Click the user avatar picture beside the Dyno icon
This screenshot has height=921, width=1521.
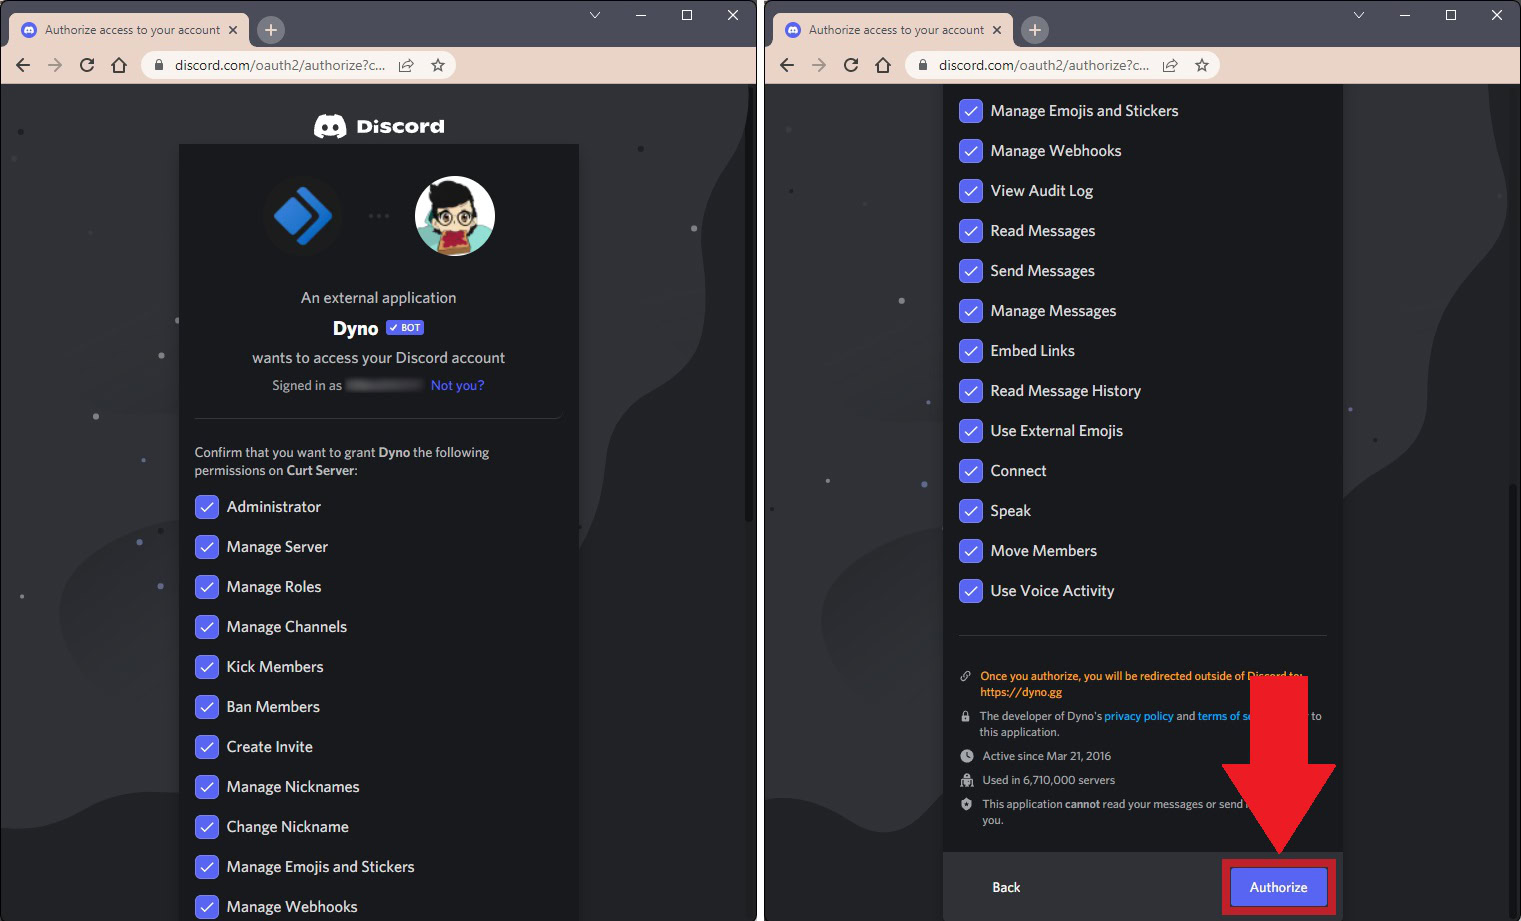(455, 216)
